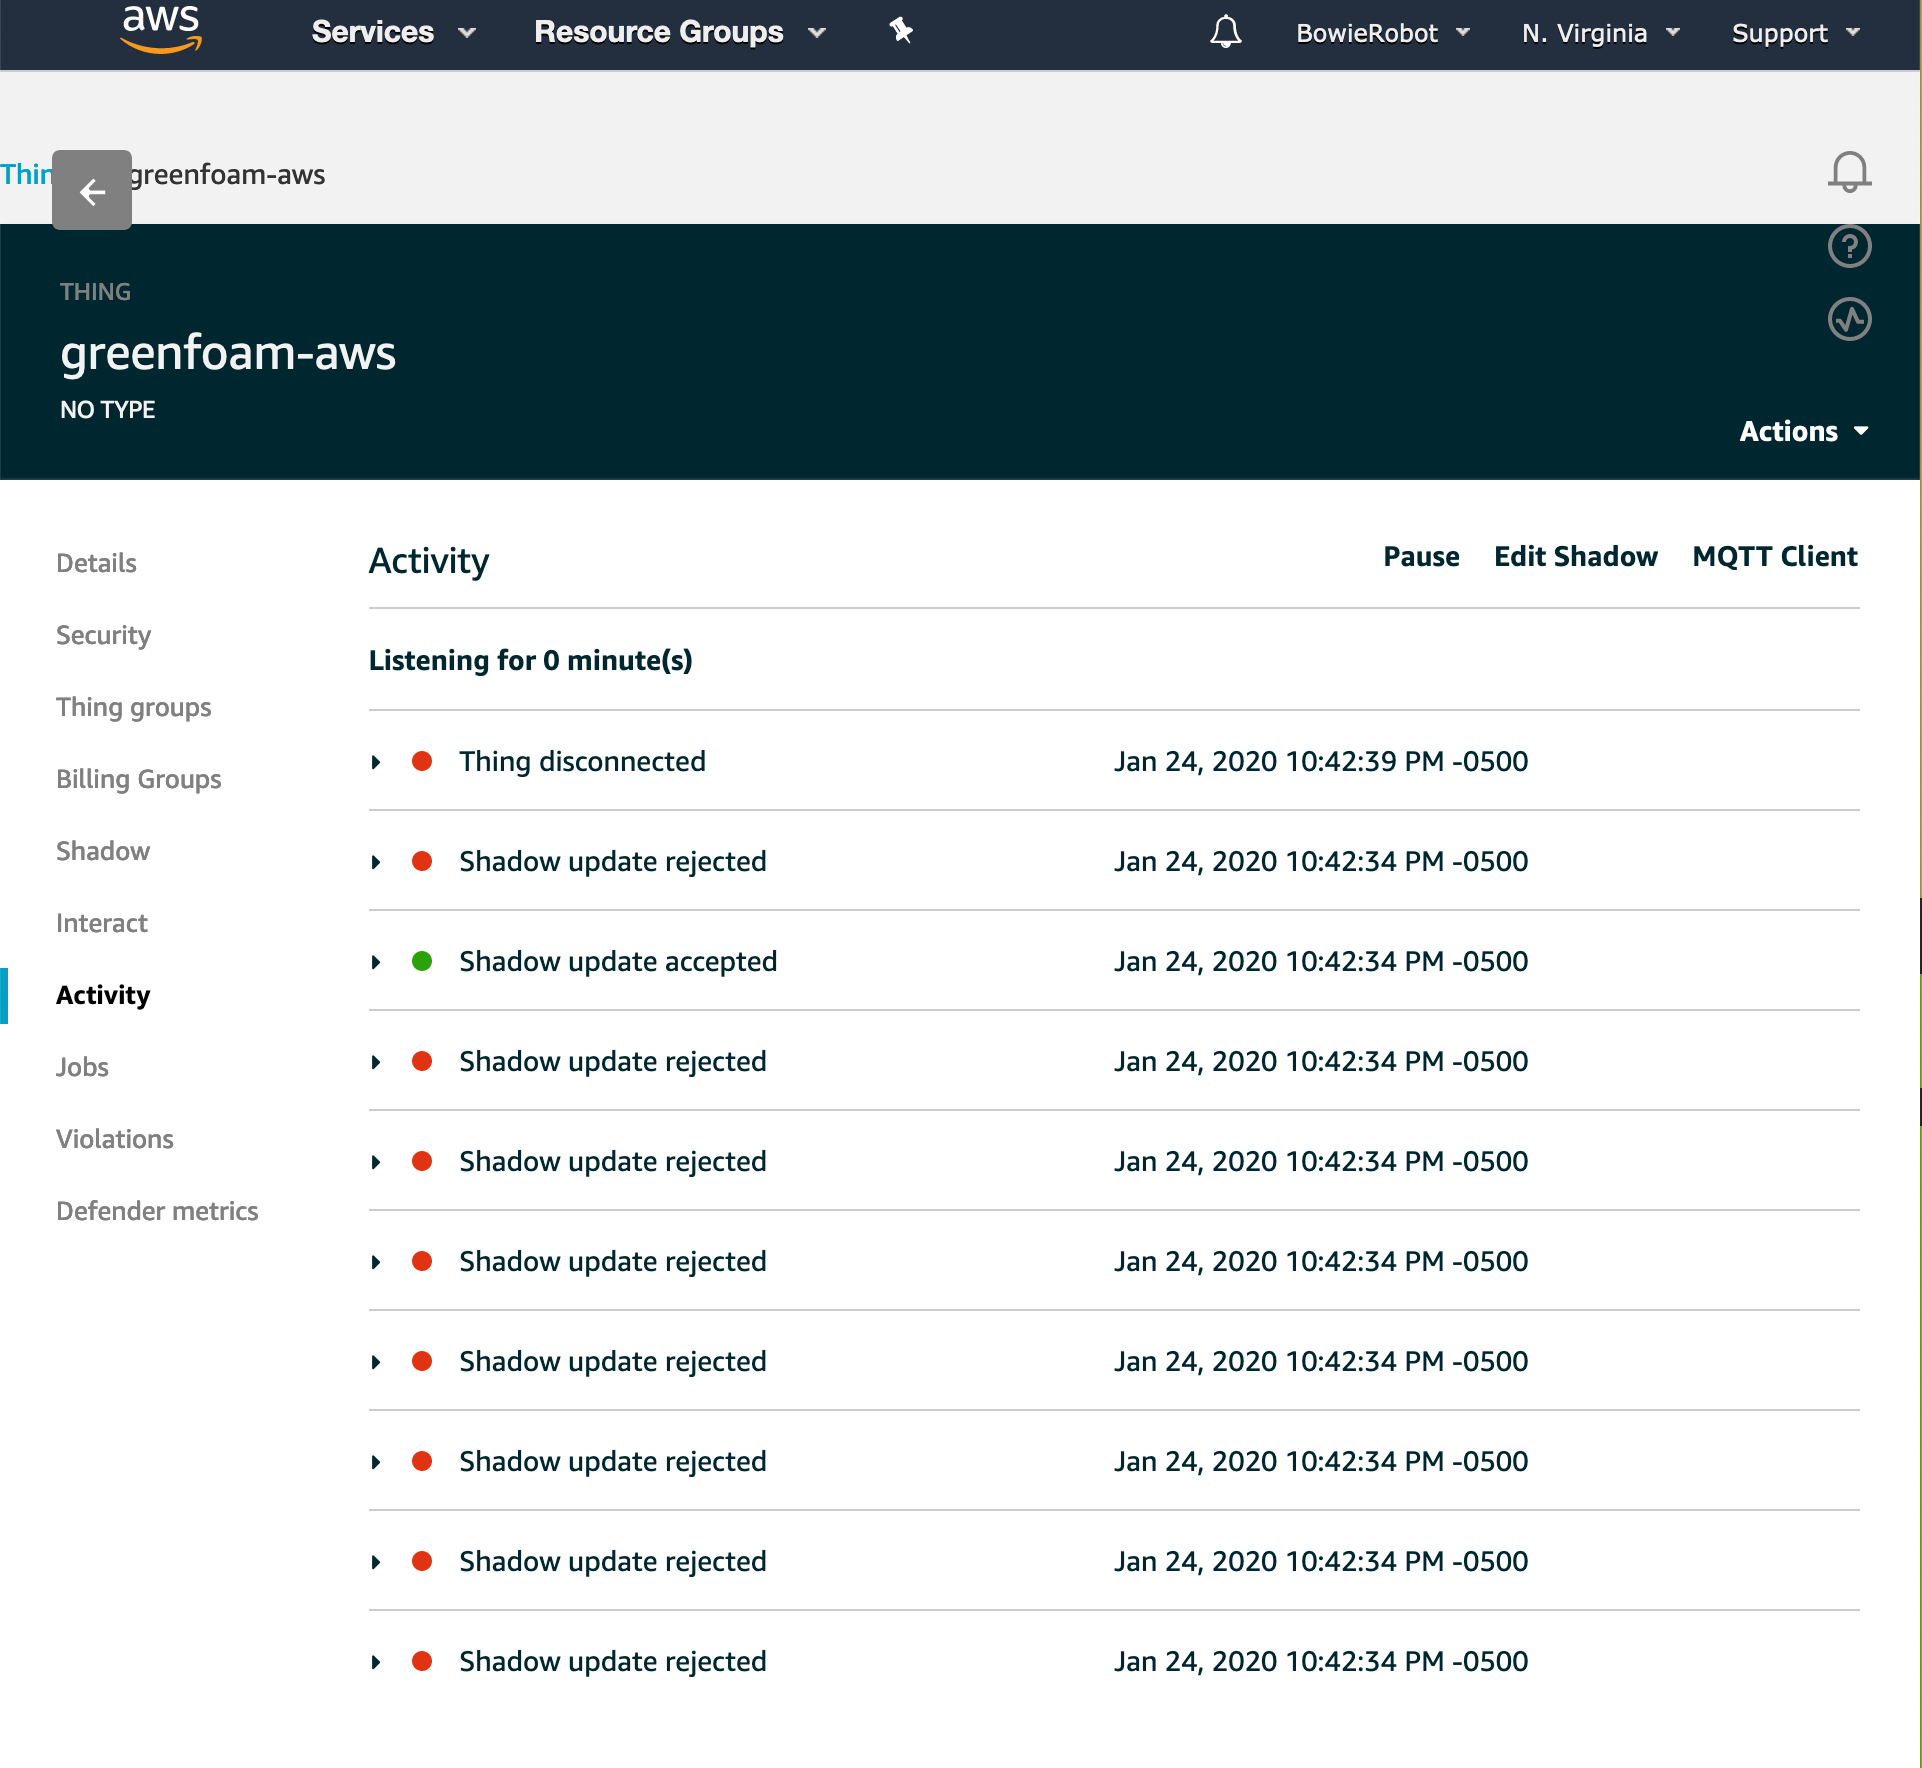Open the IoT console alerts bell below the top bar
Screen dimensions: 1922x1768
[1849, 172]
